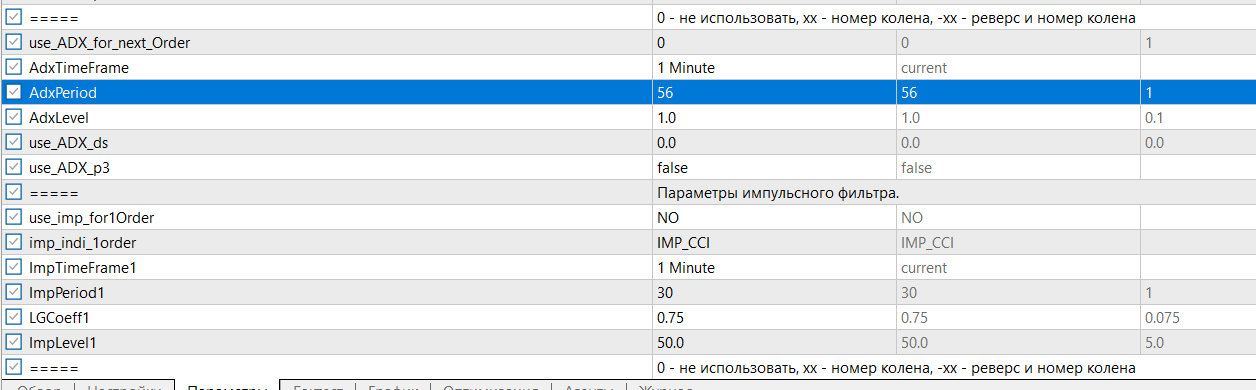Click grayed 1.0 in AdxLevel row

pos(1018,118)
